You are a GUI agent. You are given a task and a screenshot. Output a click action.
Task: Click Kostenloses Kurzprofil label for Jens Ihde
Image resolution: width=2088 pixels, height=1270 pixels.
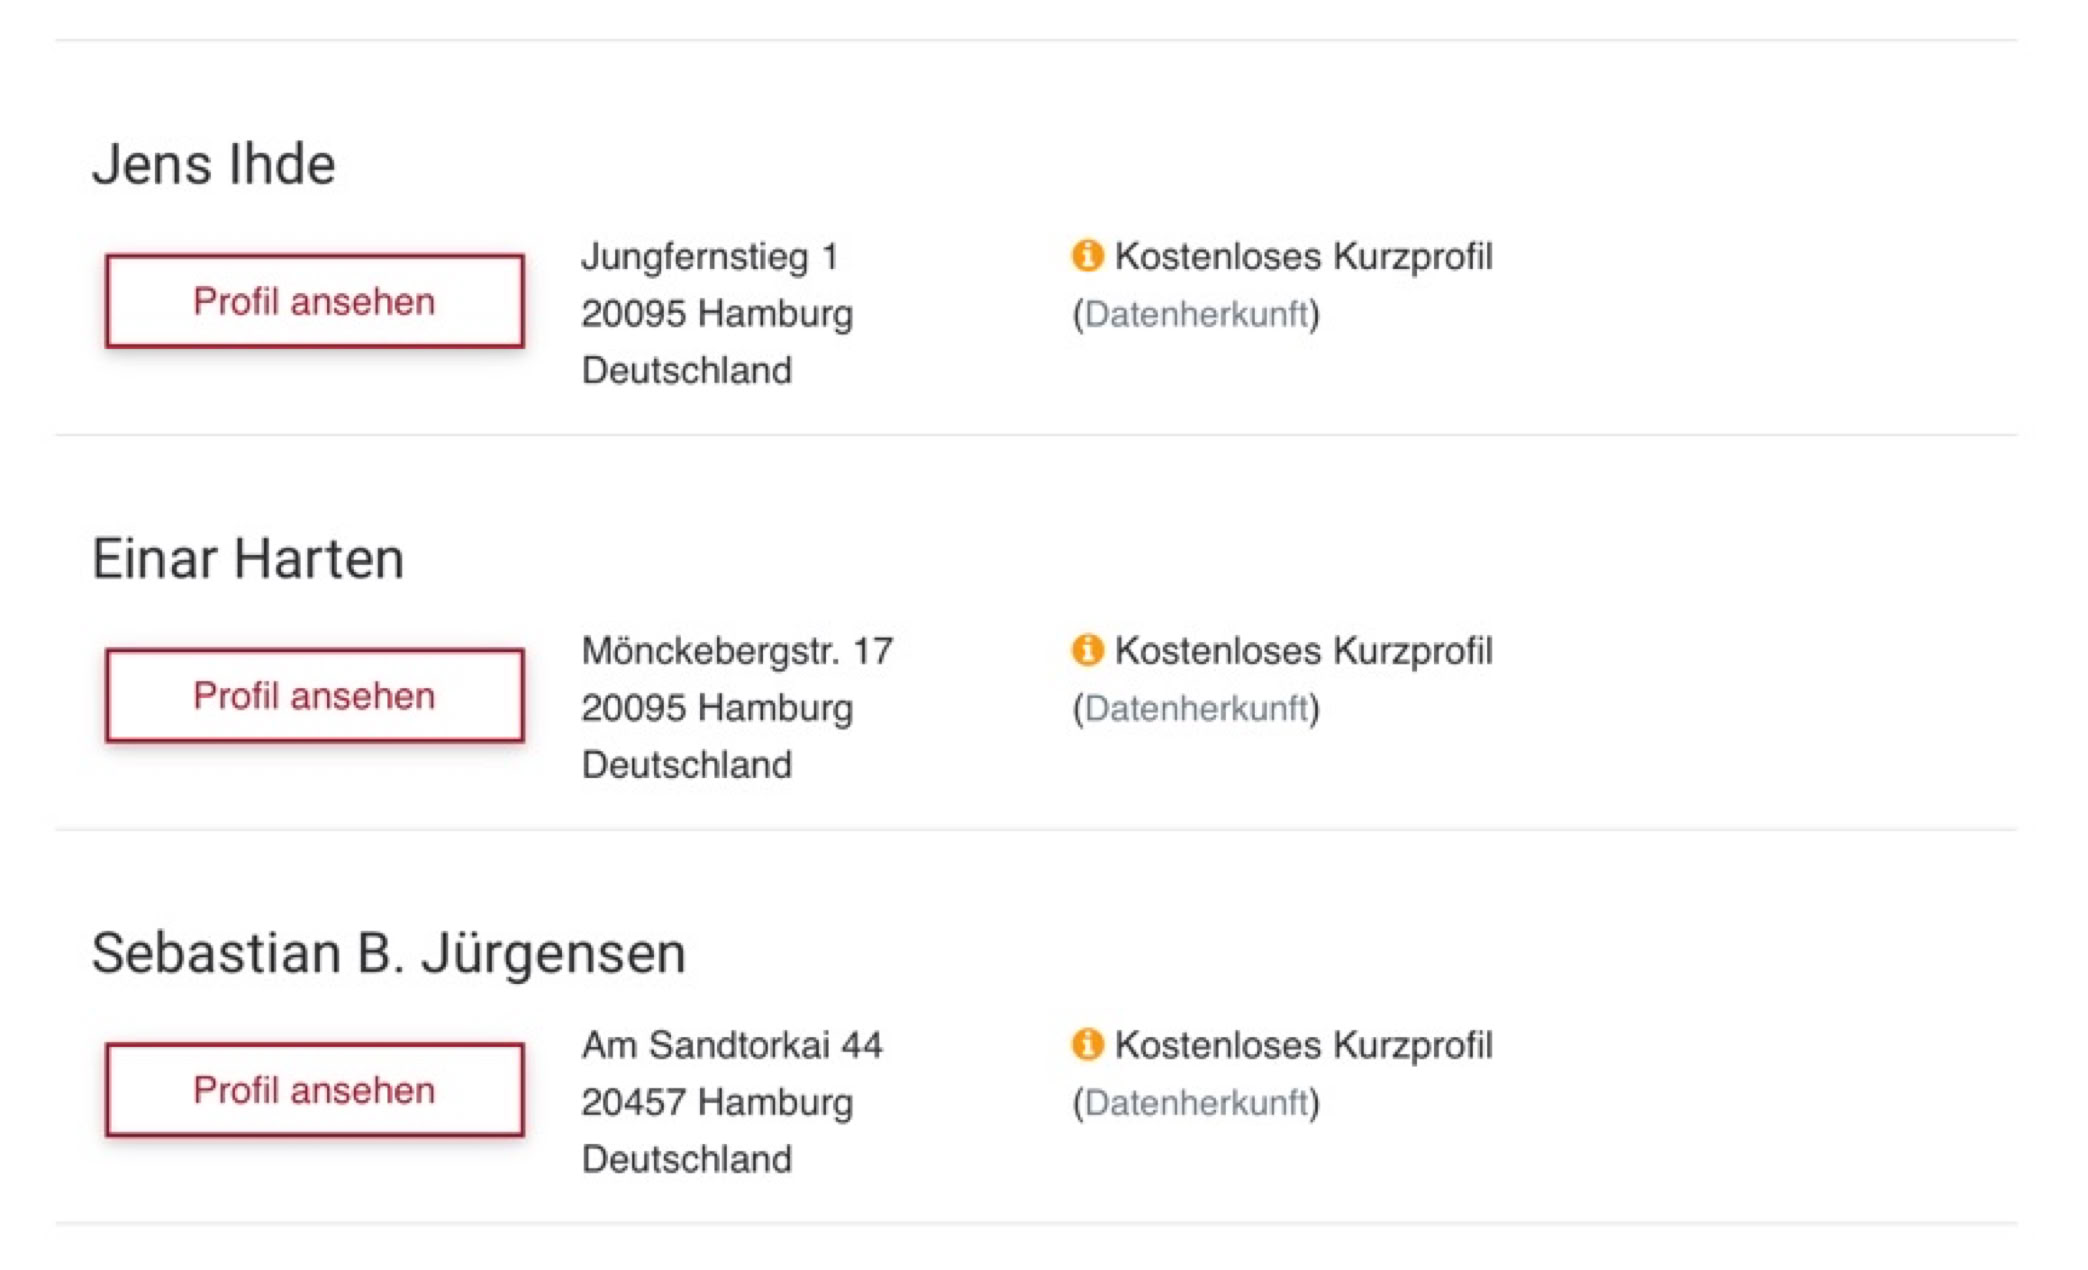1303,257
